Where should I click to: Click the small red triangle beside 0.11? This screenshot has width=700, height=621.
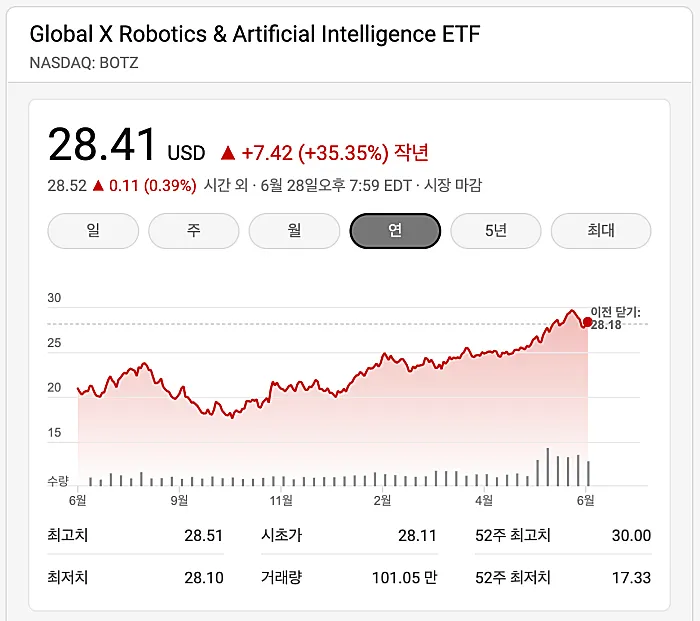click(x=98, y=185)
